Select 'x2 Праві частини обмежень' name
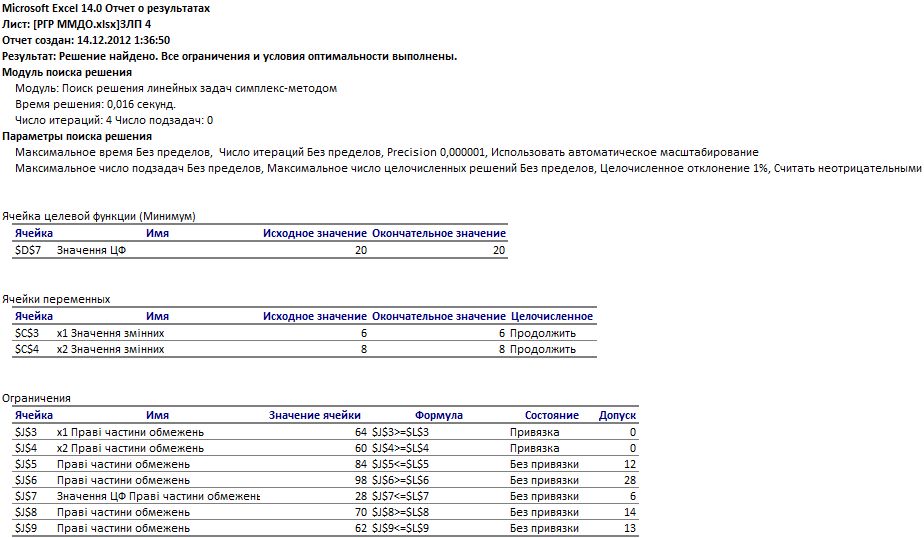924x538 pixels. (130, 448)
